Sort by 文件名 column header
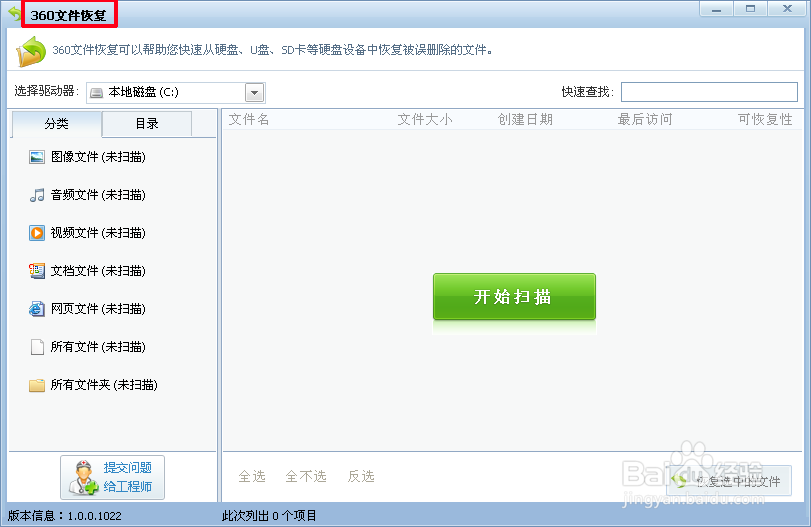The height and width of the screenshot is (527, 811). tap(249, 119)
